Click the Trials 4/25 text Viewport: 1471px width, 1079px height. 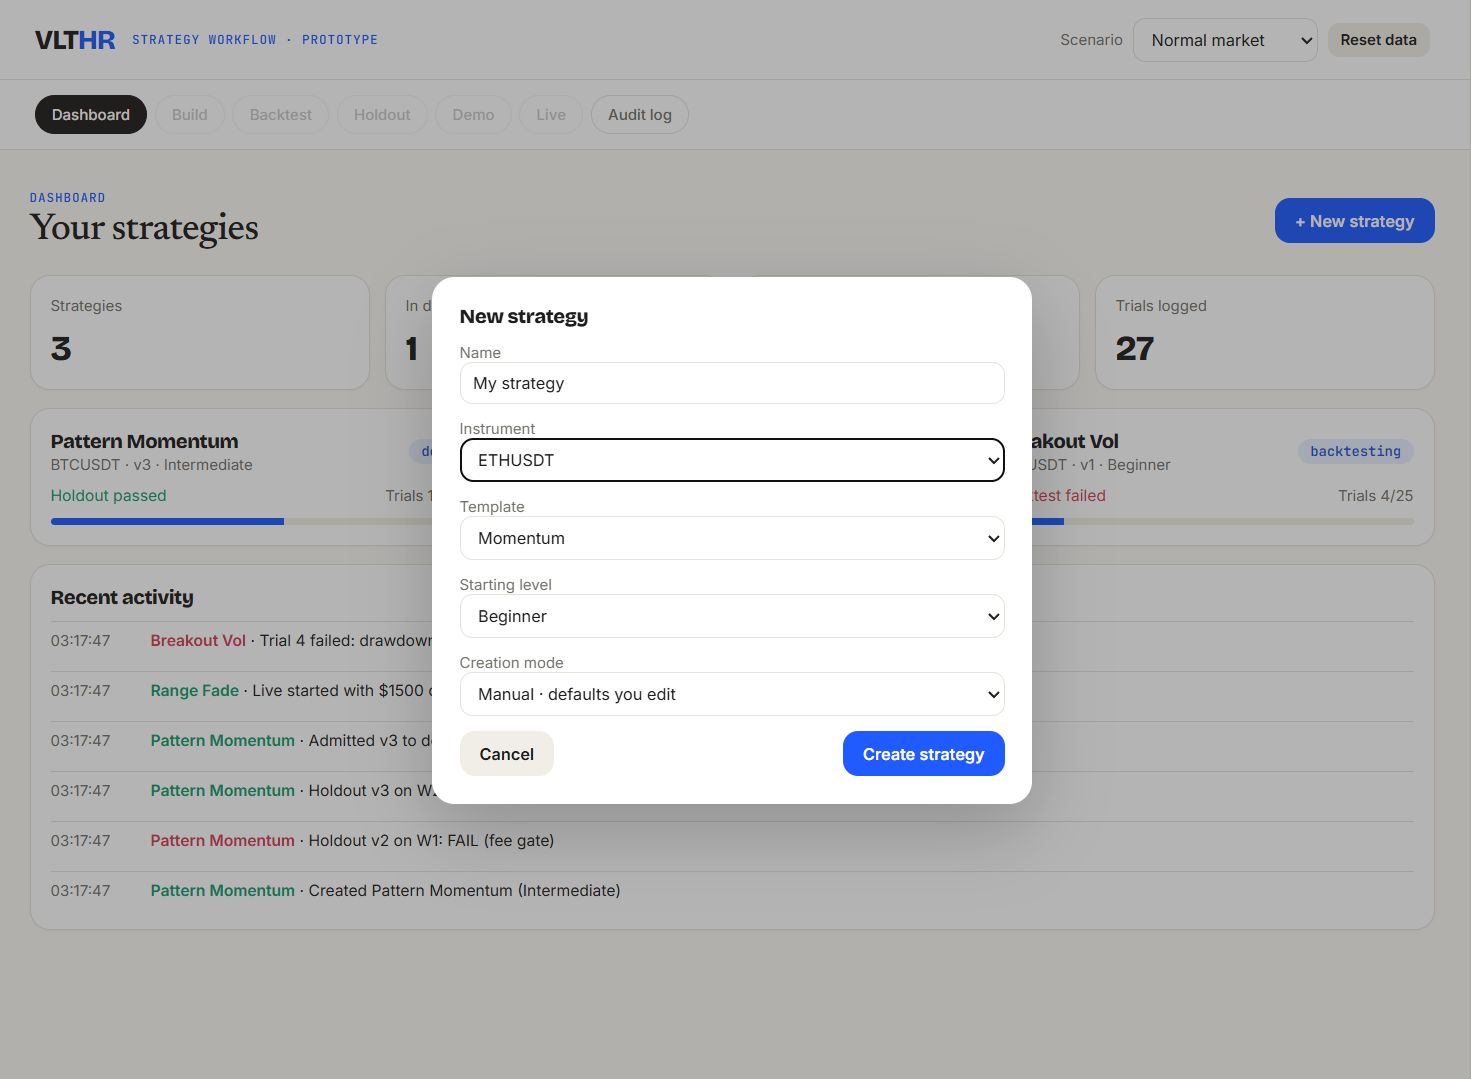(x=1376, y=496)
